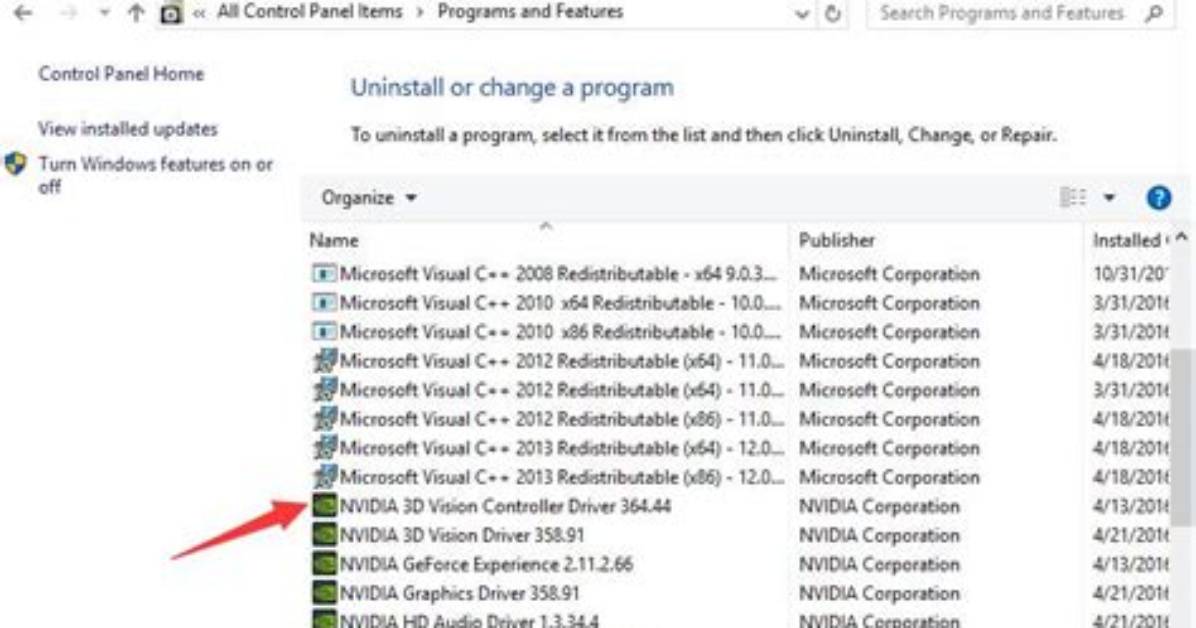Open Control Panel Home link
Viewport: 1196px width, 628px height.
pyautogui.click(x=121, y=74)
